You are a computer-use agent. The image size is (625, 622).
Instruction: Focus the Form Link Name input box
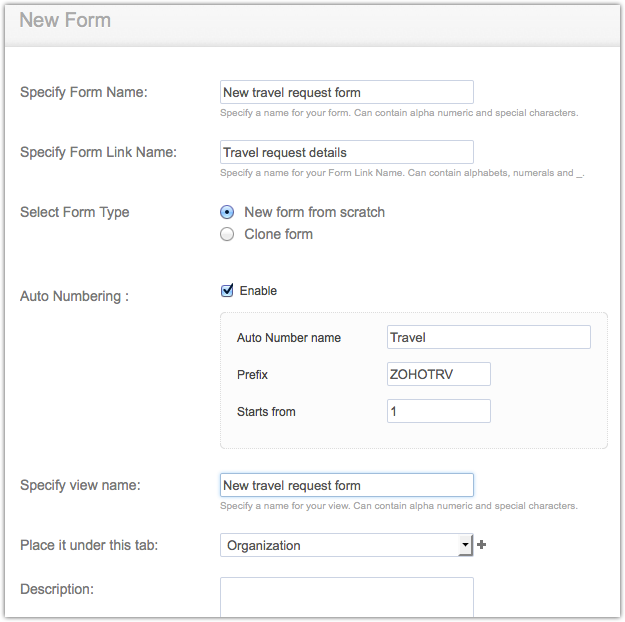coord(346,153)
